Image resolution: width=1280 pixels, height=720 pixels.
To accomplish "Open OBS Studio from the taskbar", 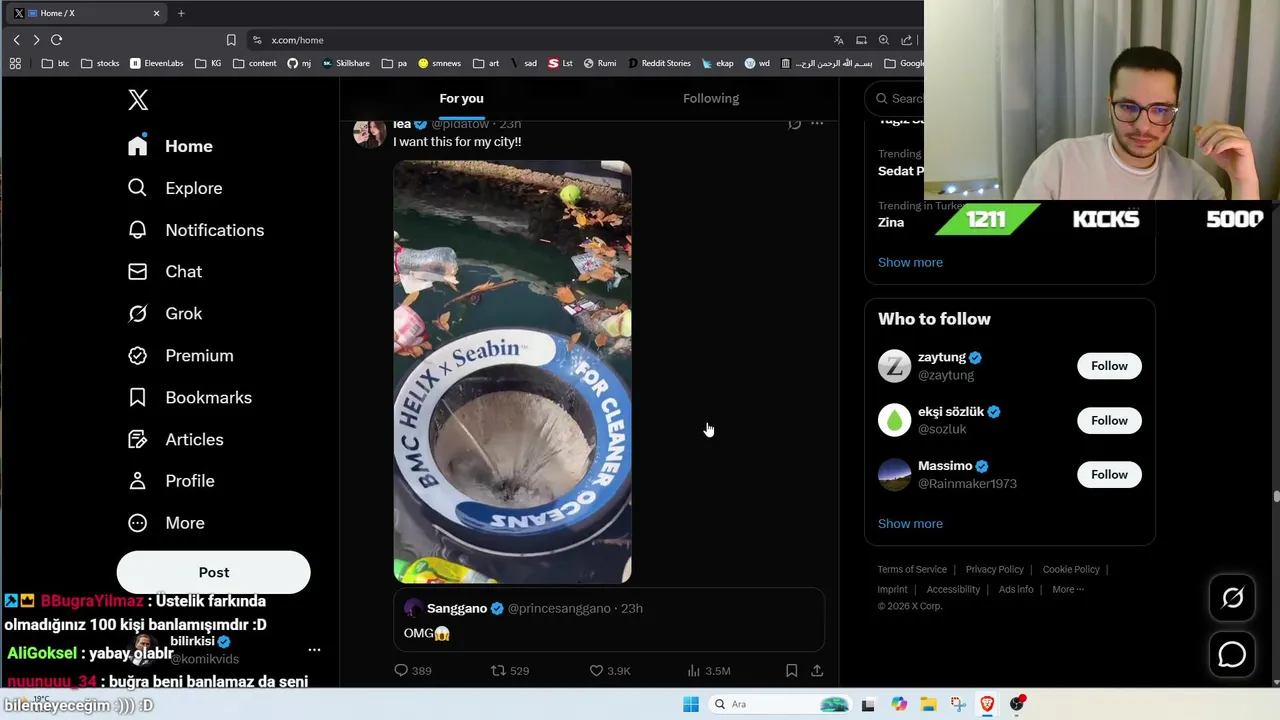I will coord(1017,704).
